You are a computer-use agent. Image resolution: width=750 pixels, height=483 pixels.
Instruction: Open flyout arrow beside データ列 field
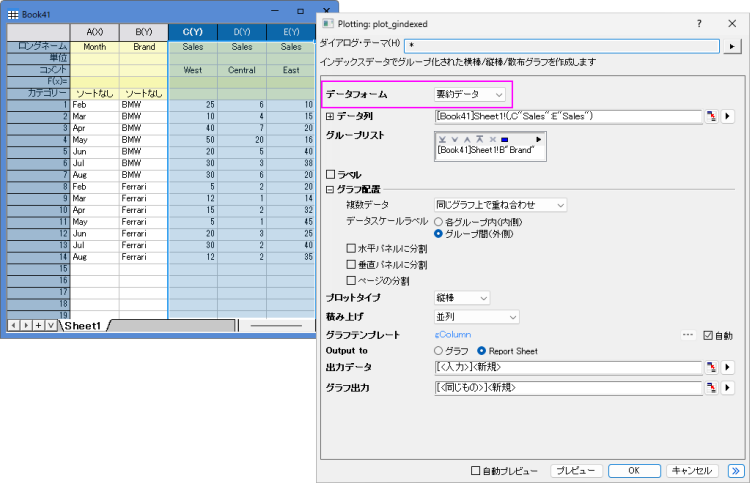click(x=728, y=116)
